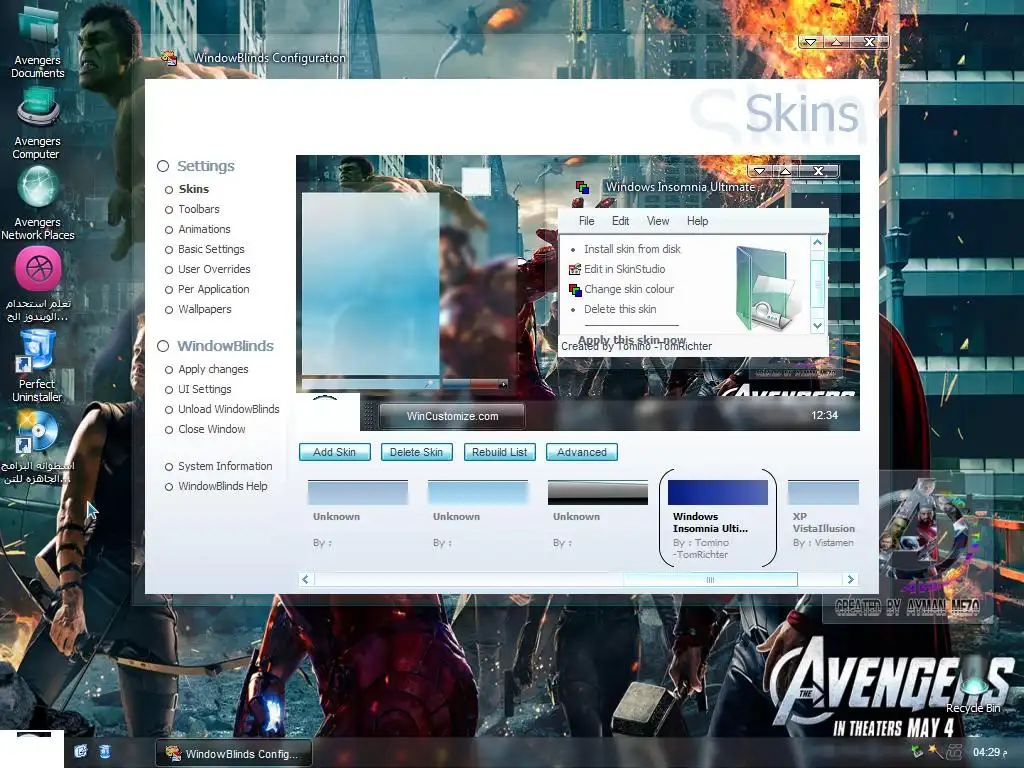Select UI Settings radio option

pos(168,390)
